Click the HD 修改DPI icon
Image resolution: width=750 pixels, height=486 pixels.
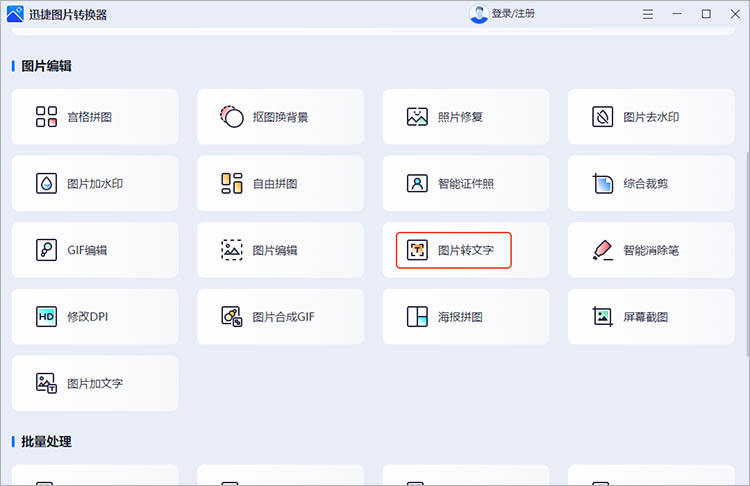[x=46, y=316]
